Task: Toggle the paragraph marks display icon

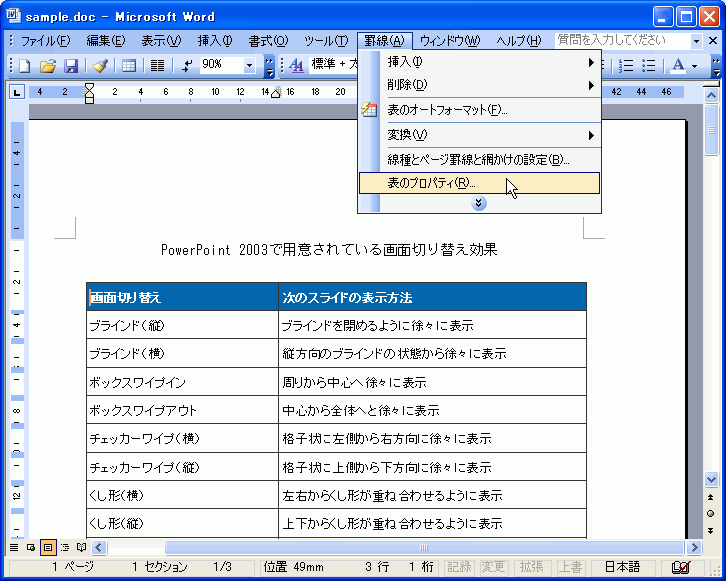Action: tap(187, 65)
